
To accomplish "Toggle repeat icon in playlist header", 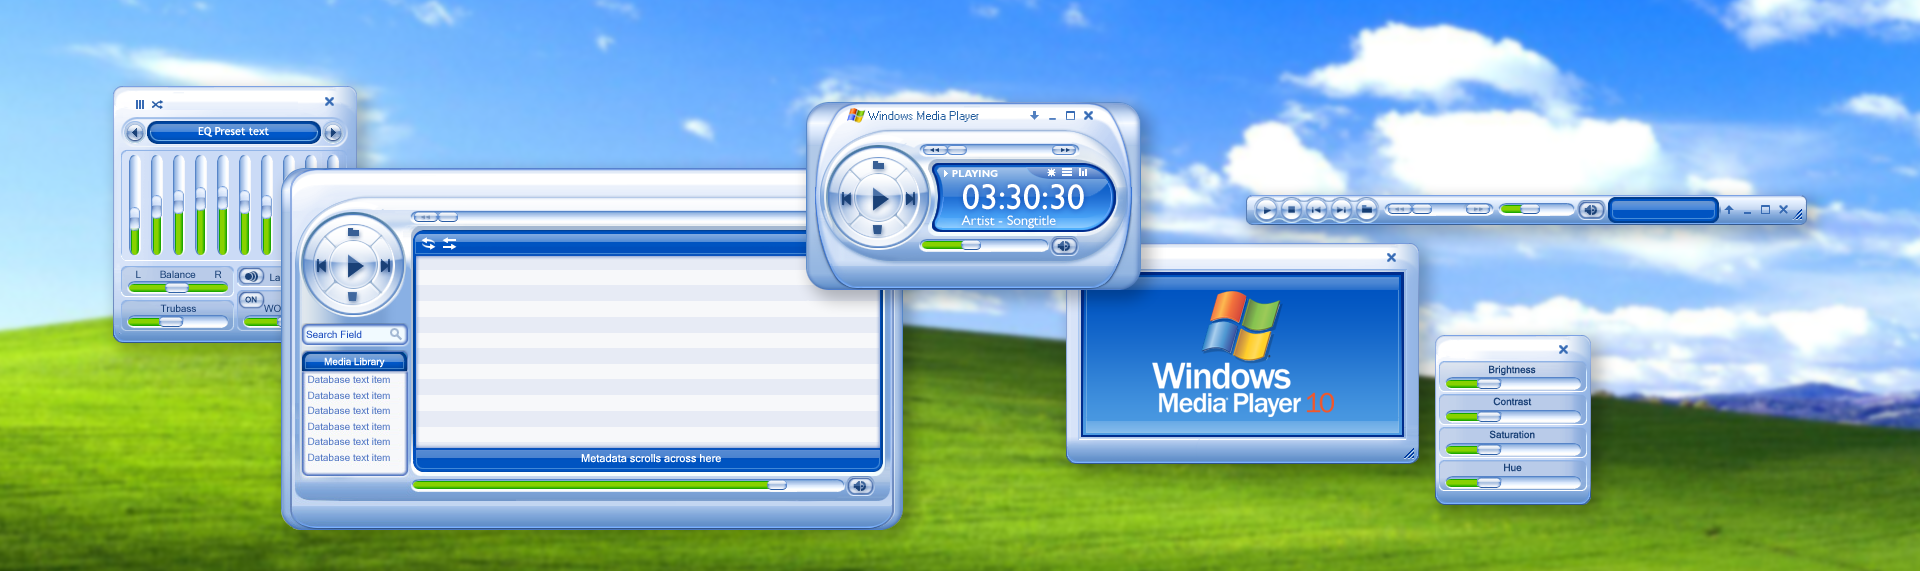I will point(428,244).
